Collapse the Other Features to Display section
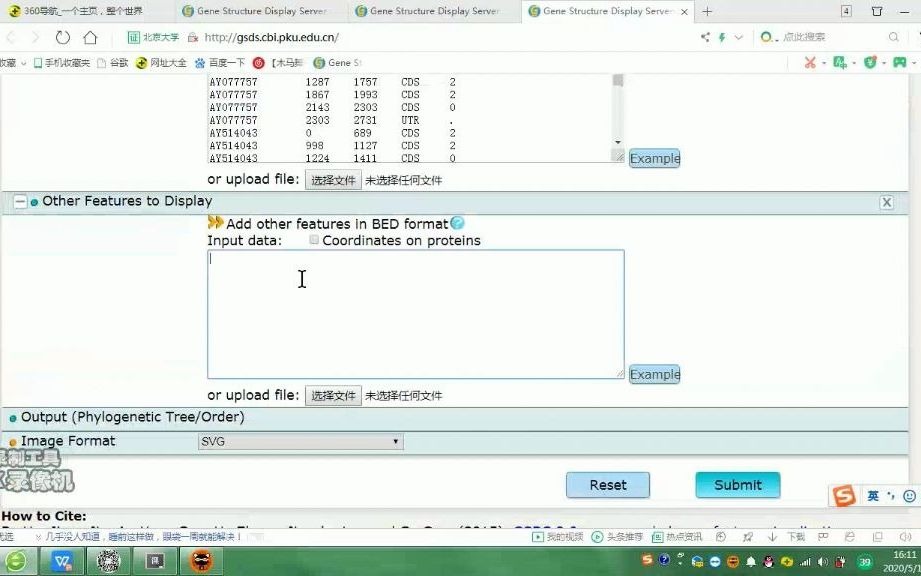The width and height of the screenshot is (921, 576). [20, 201]
